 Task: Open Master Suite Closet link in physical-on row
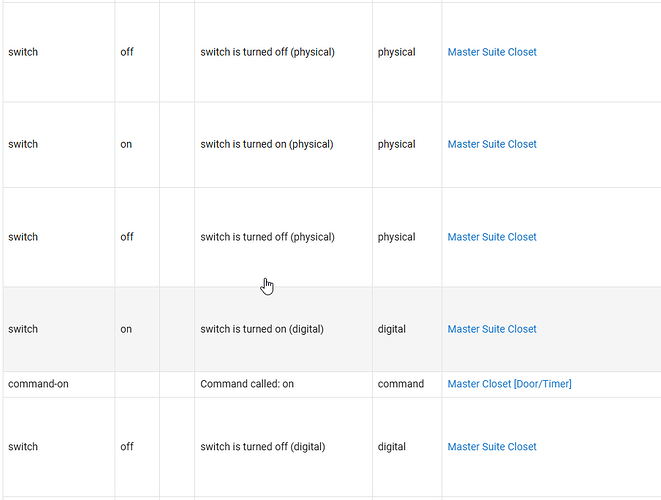(492, 144)
